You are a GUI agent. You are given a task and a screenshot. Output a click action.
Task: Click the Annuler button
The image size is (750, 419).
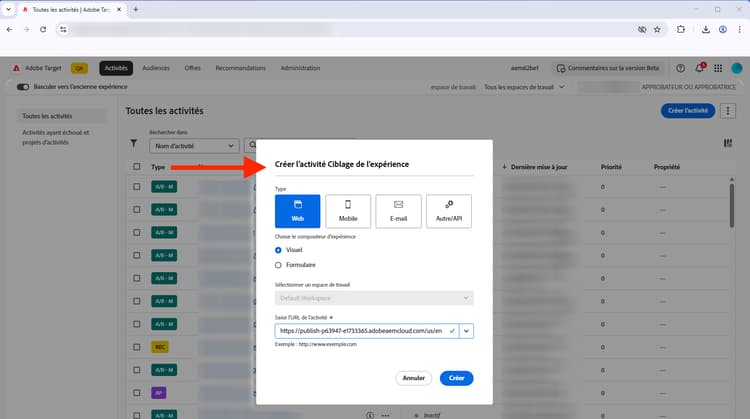coord(413,378)
